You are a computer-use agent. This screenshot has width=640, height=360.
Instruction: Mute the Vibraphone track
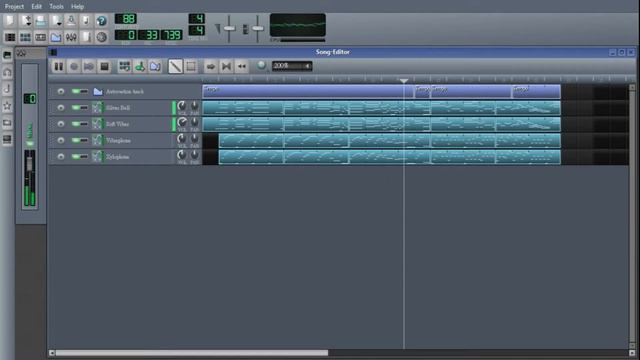(76, 140)
